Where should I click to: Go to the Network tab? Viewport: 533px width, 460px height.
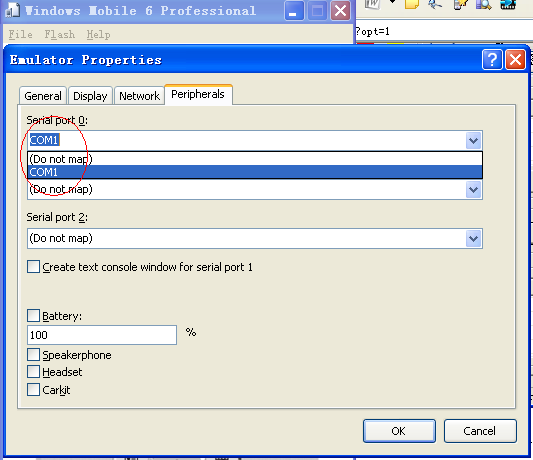(x=139, y=96)
